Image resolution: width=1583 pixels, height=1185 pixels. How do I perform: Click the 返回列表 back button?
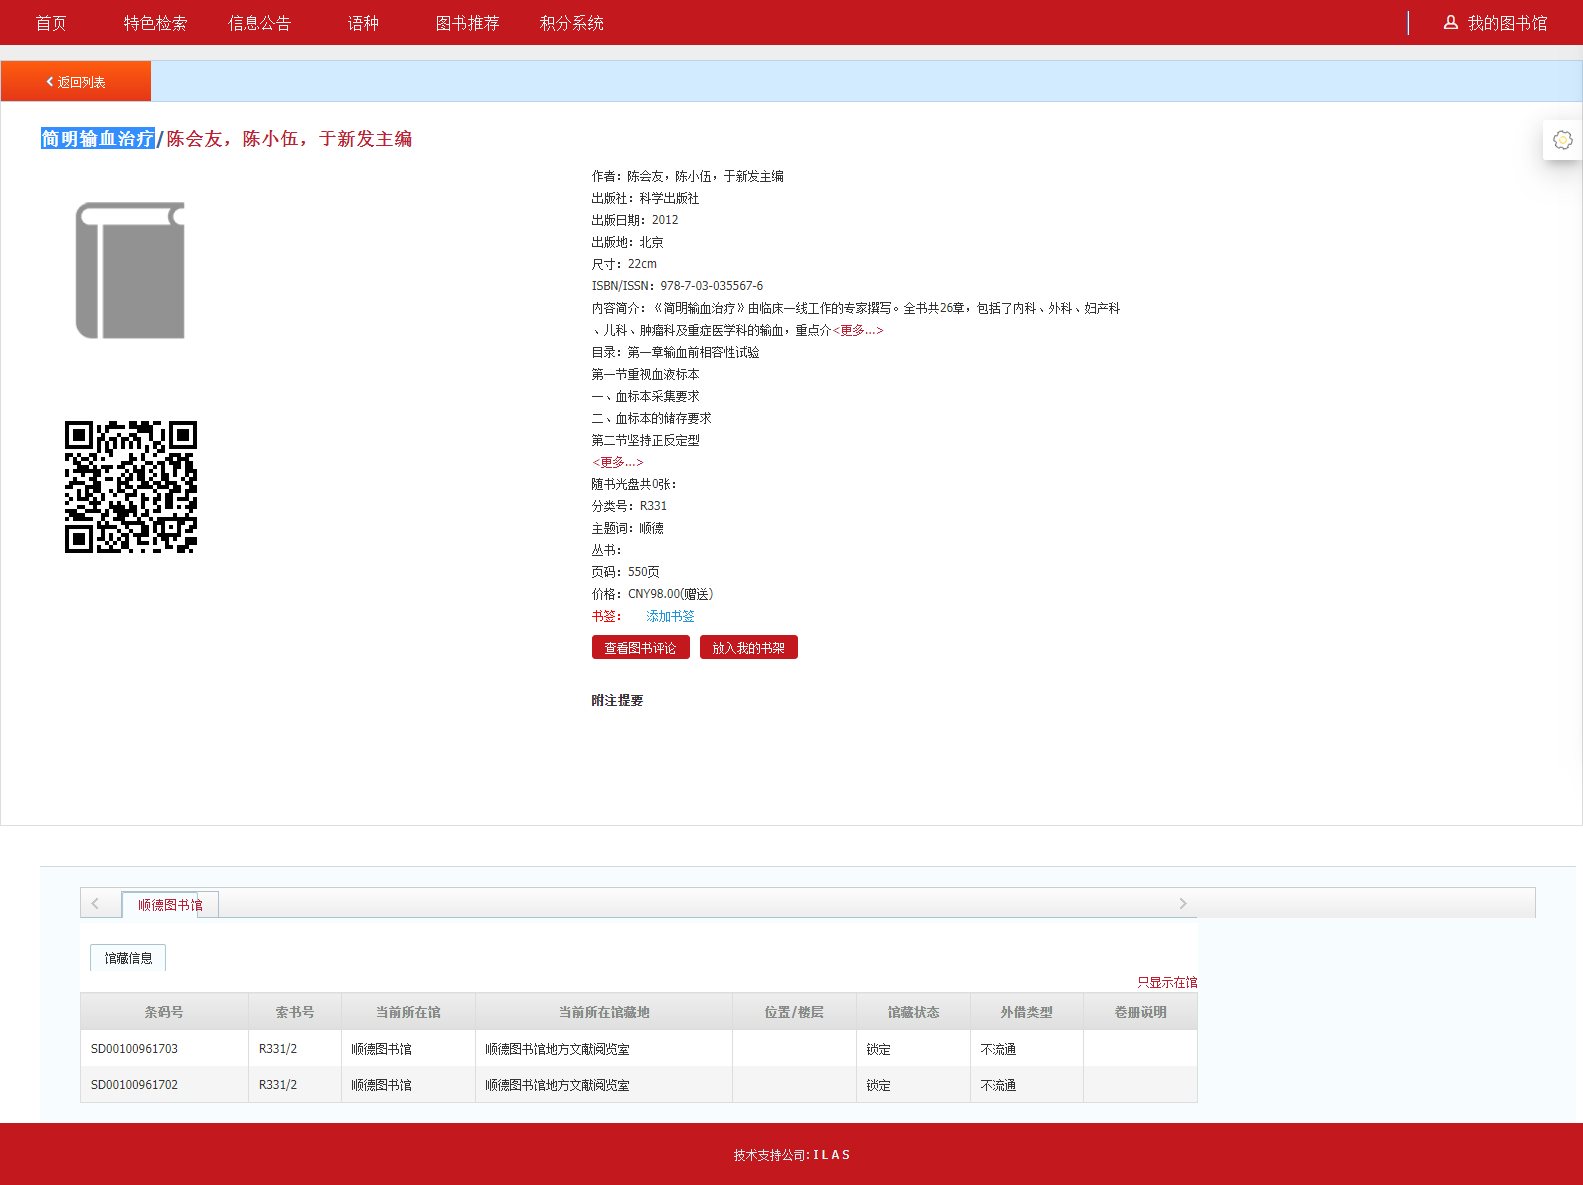[x=76, y=81]
